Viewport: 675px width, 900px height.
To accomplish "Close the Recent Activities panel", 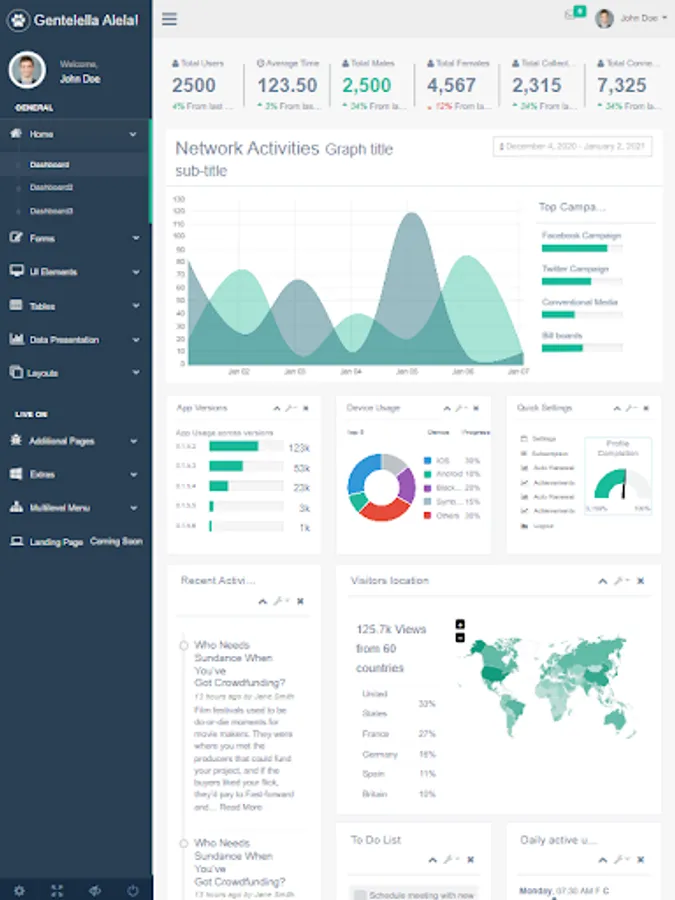I will point(300,601).
